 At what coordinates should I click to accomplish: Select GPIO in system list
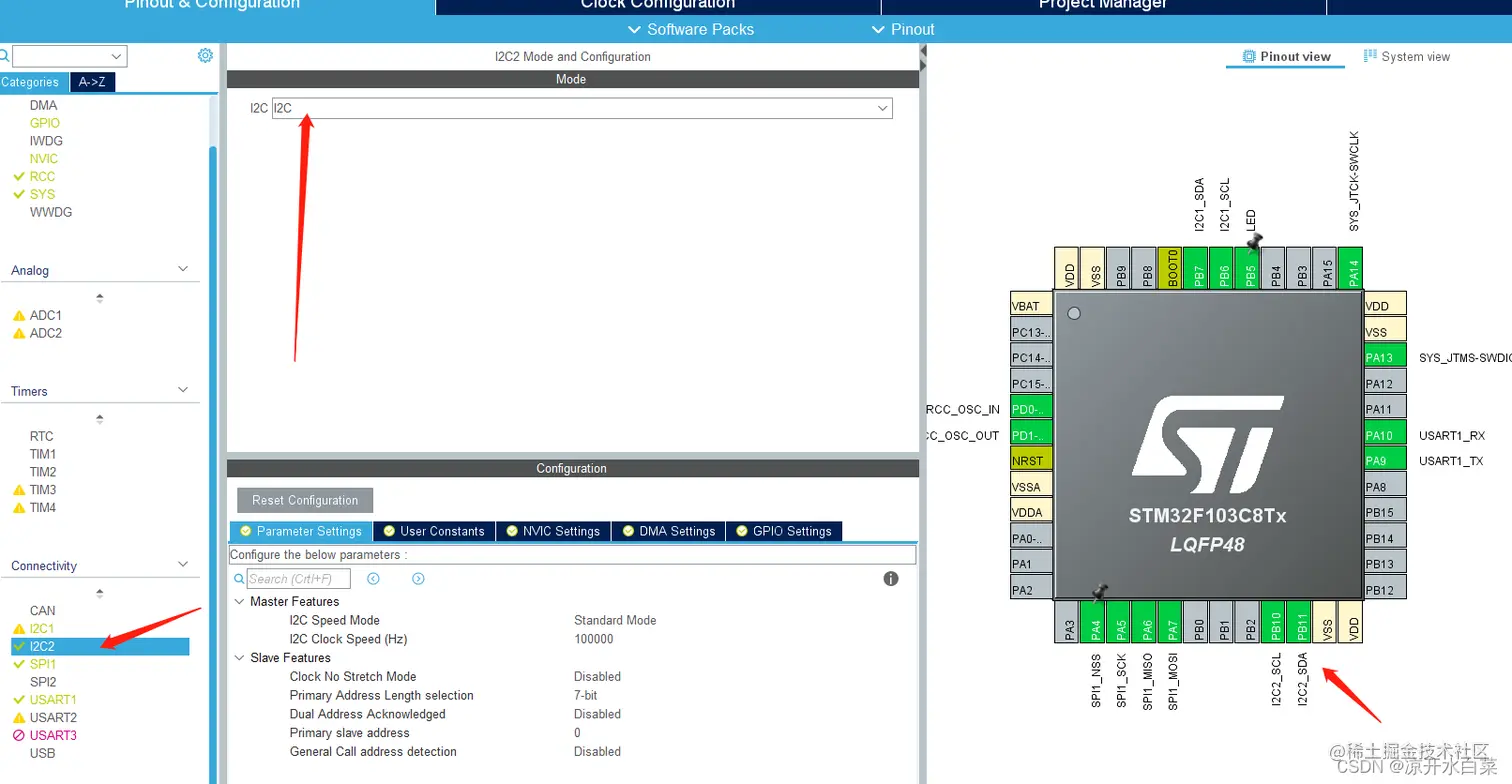click(45, 123)
